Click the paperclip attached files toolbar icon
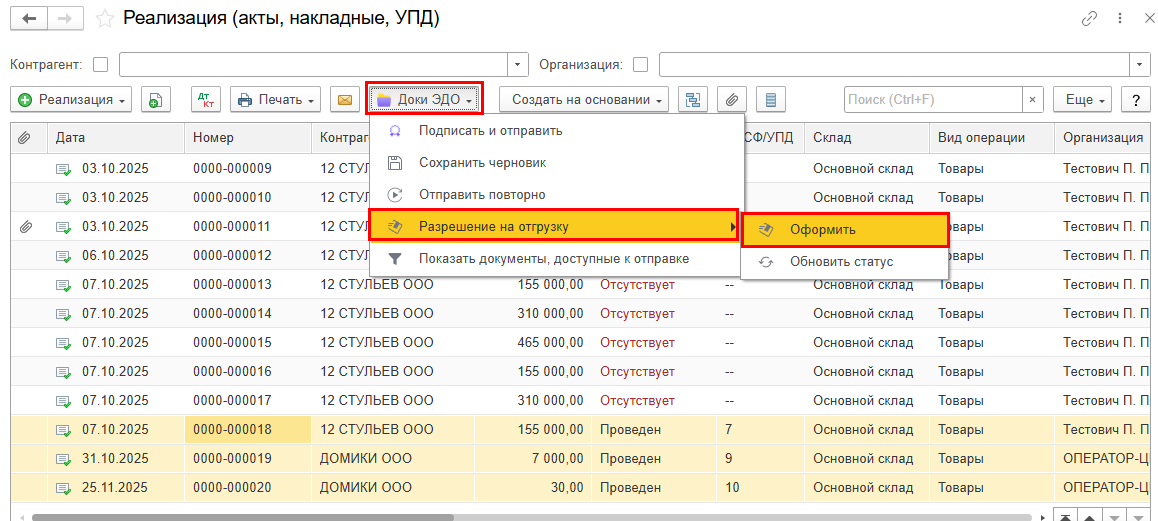 tap(731, 100)
